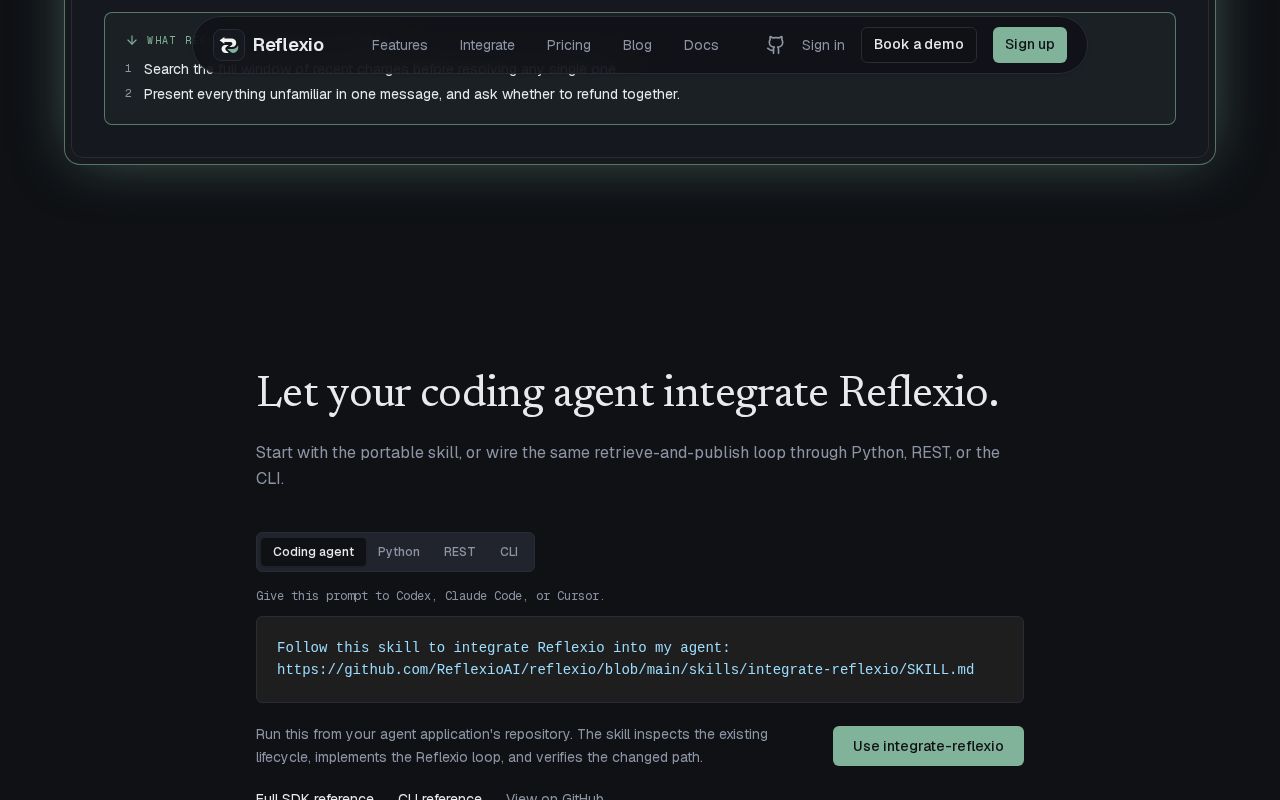Switch to the Python tab
1280x800 pixels.
pos(399,552)
